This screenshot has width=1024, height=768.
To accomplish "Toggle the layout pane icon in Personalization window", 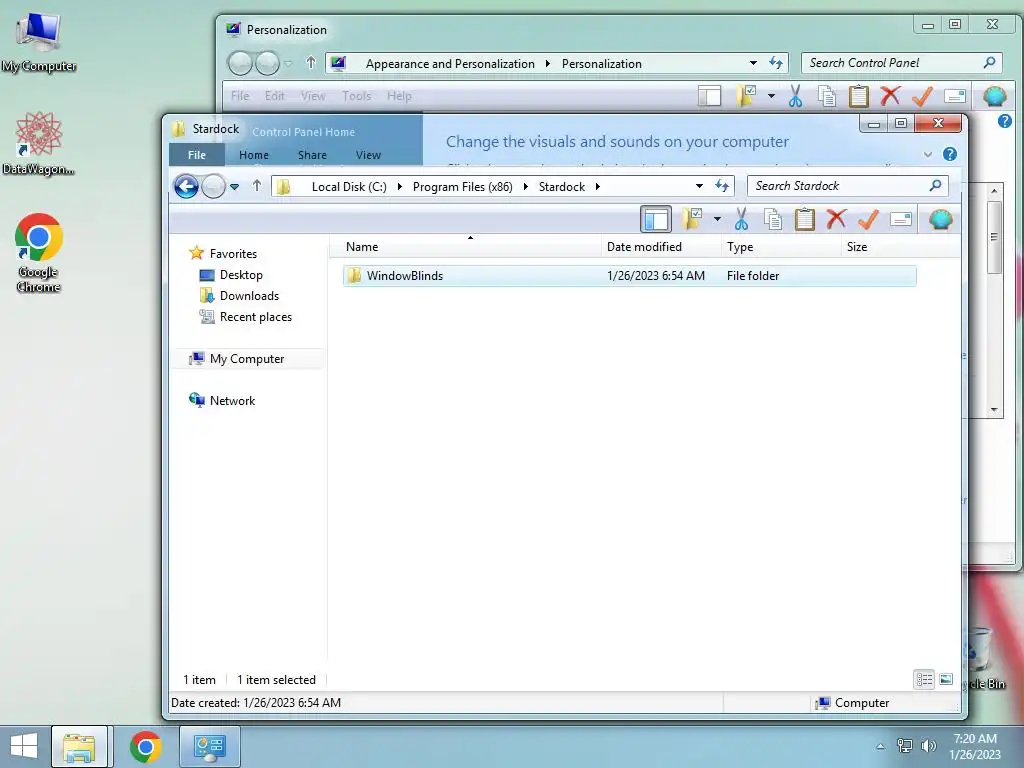I will [x=709, y=97].
